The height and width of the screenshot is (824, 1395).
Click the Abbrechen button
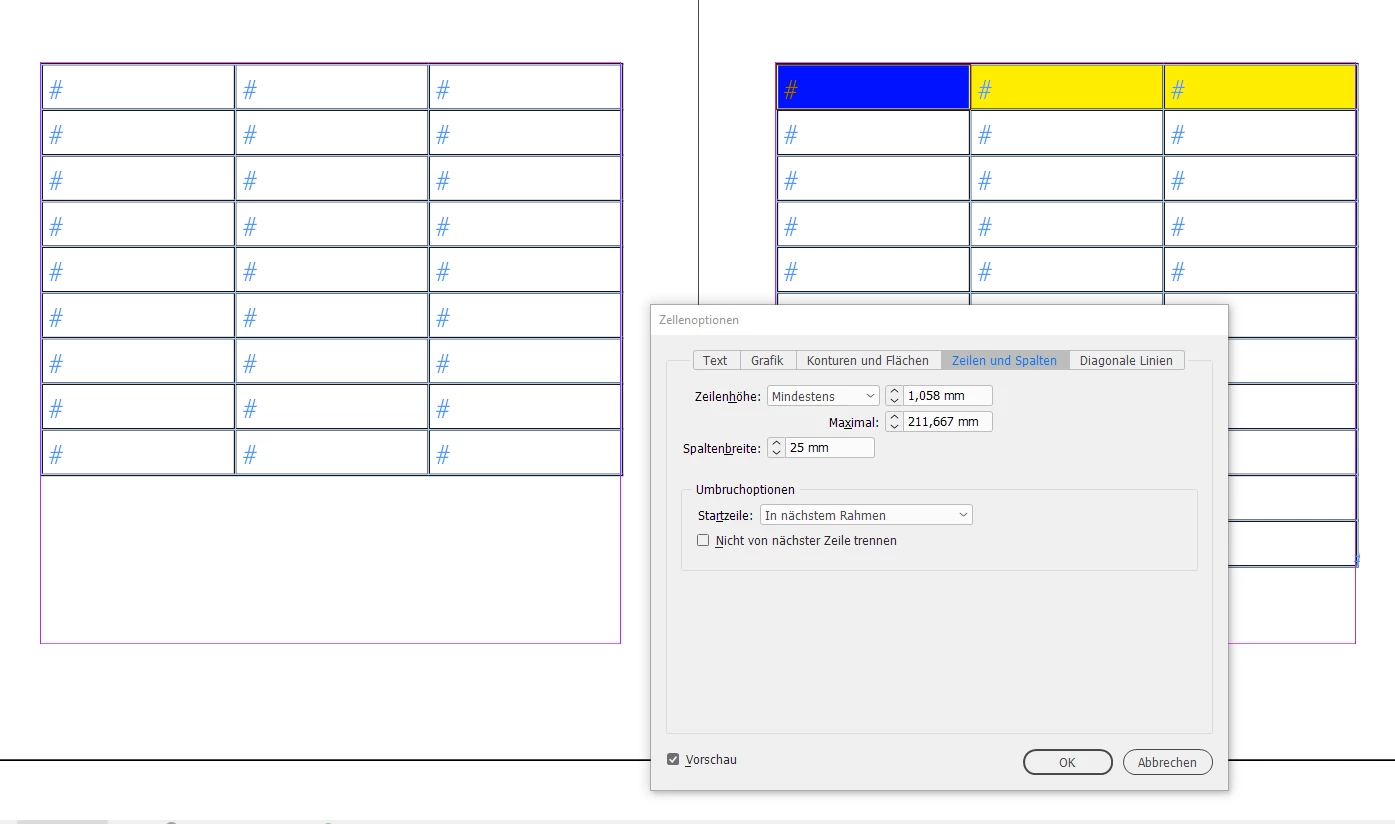[x=1167, y=762]
